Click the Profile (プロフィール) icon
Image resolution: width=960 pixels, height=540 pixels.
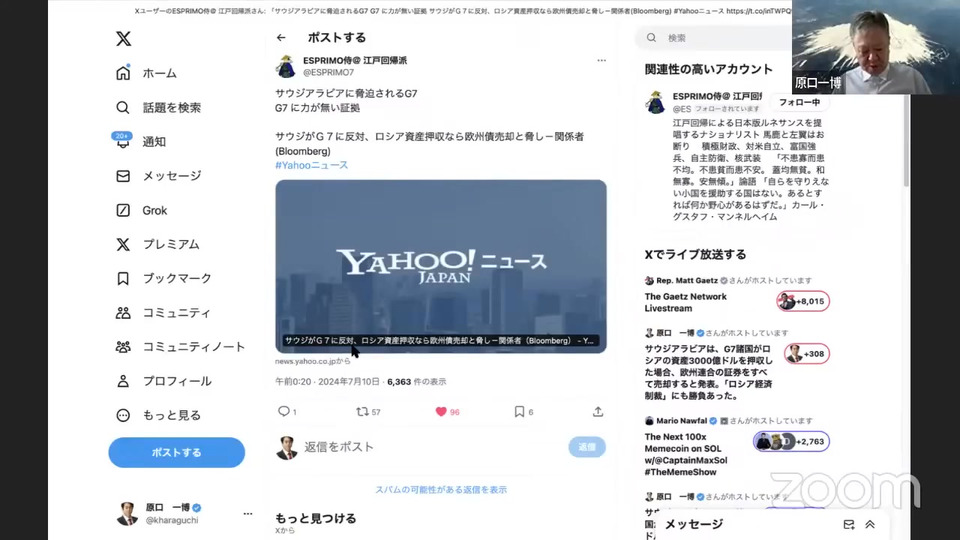coord(123,381)
